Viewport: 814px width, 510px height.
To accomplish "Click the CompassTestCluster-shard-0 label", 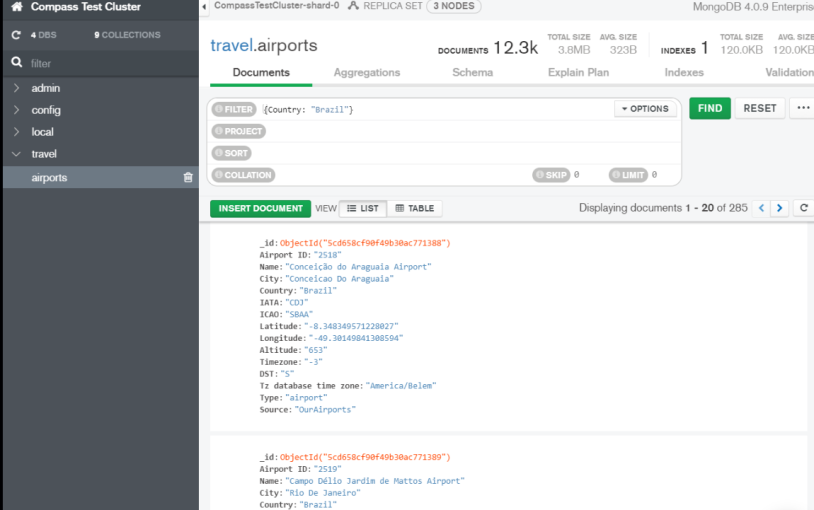I will [x=277, y=6].
